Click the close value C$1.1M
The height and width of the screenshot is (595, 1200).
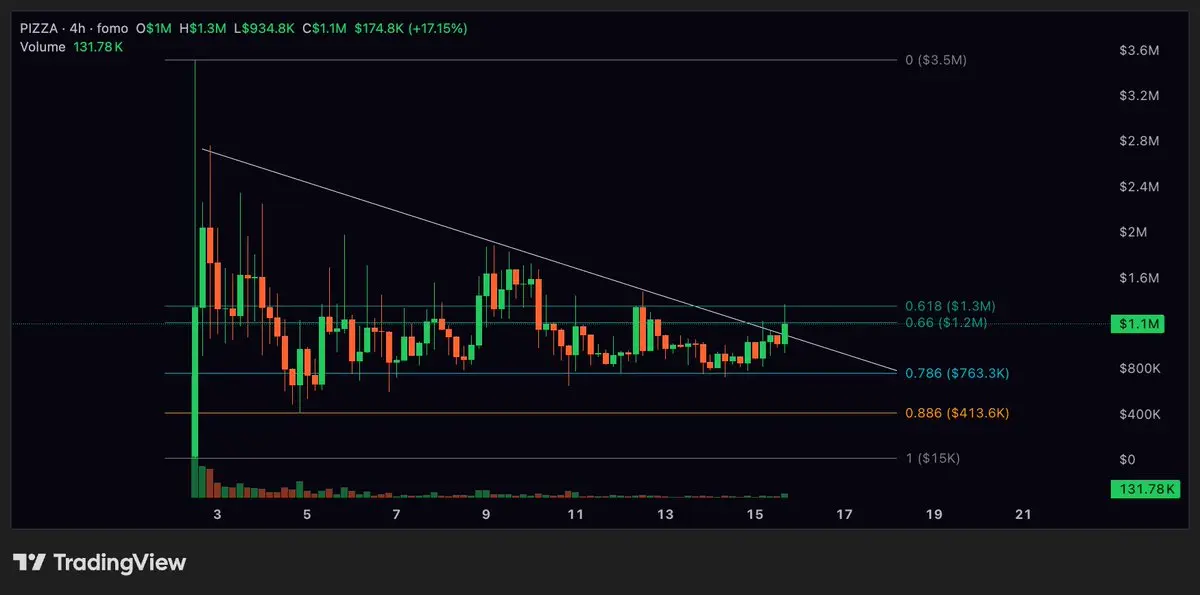click(325, 28)
